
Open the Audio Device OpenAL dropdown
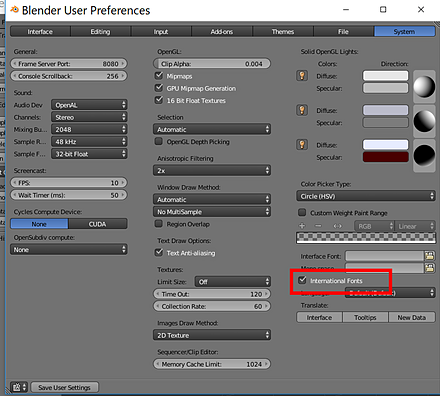pyautogui.click(x=89, y=105)
